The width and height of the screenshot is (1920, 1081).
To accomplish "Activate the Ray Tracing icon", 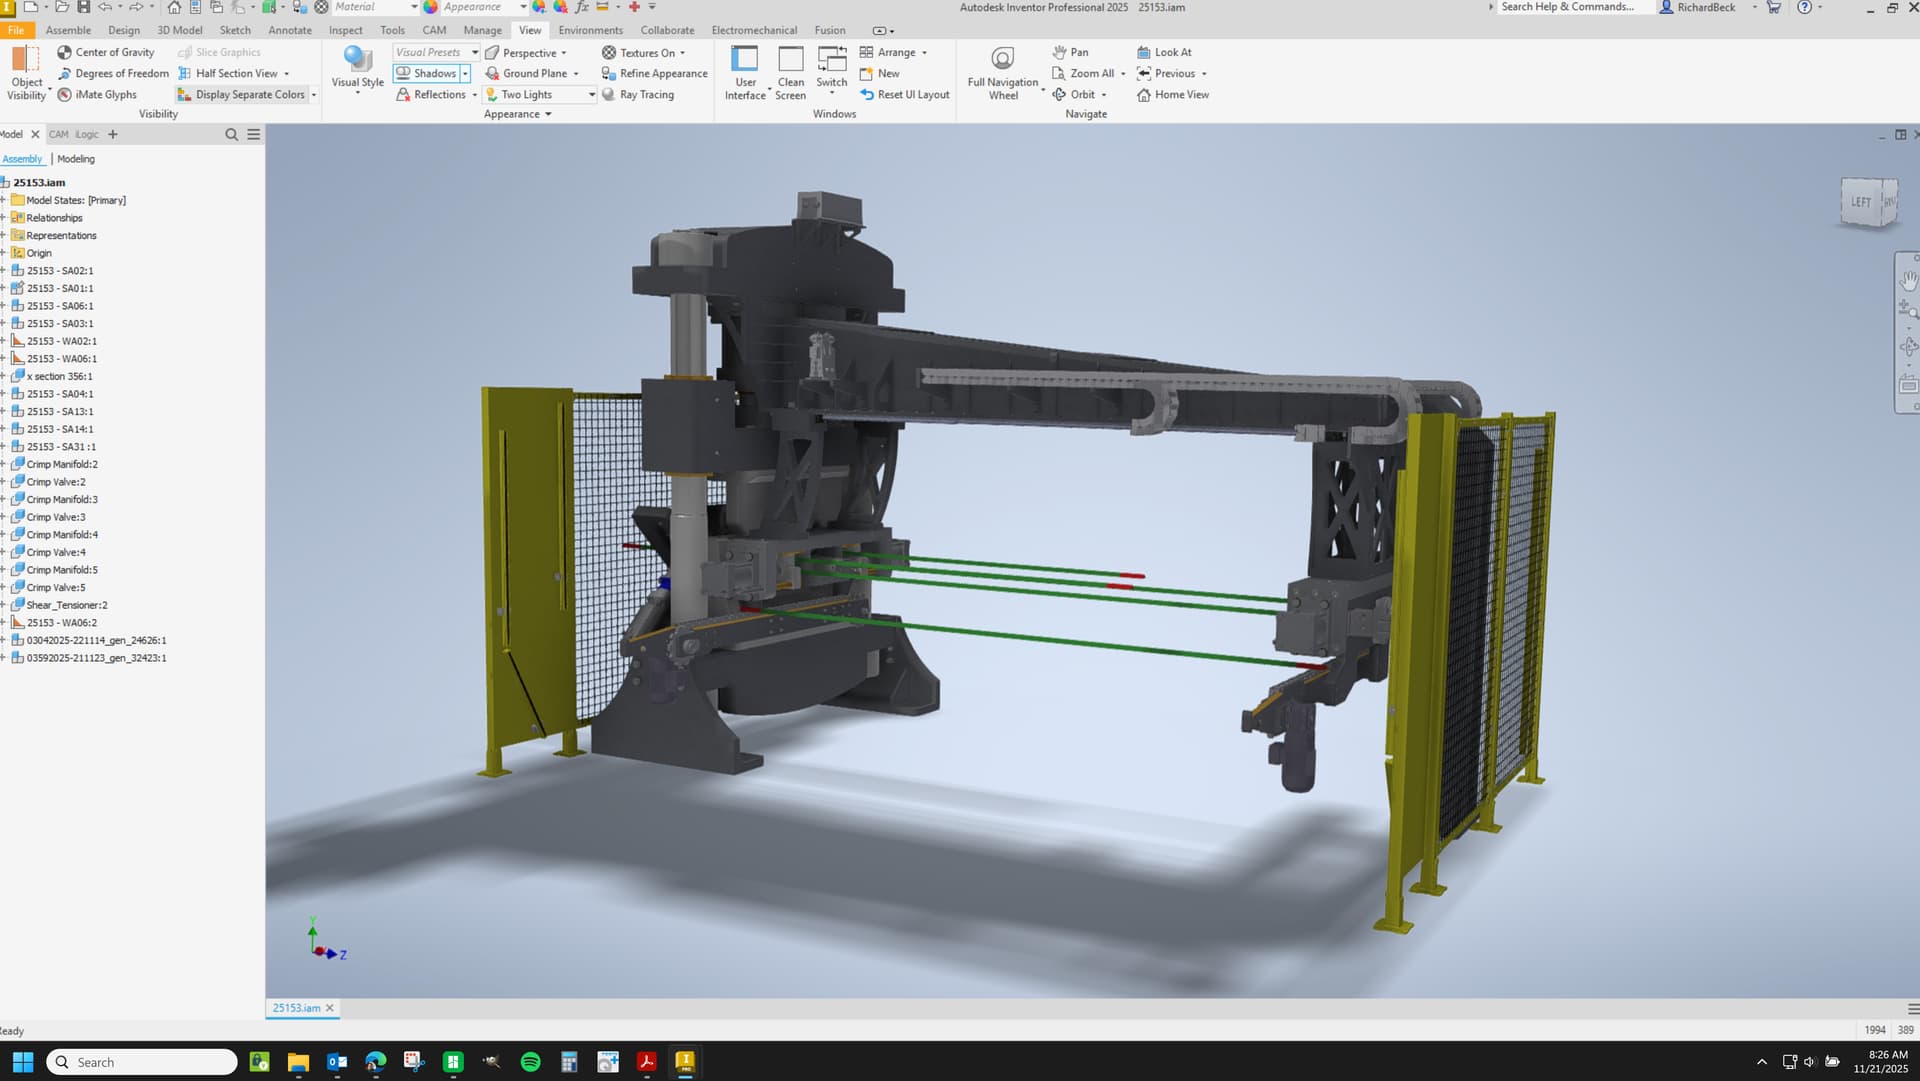I will click(608, 95).
